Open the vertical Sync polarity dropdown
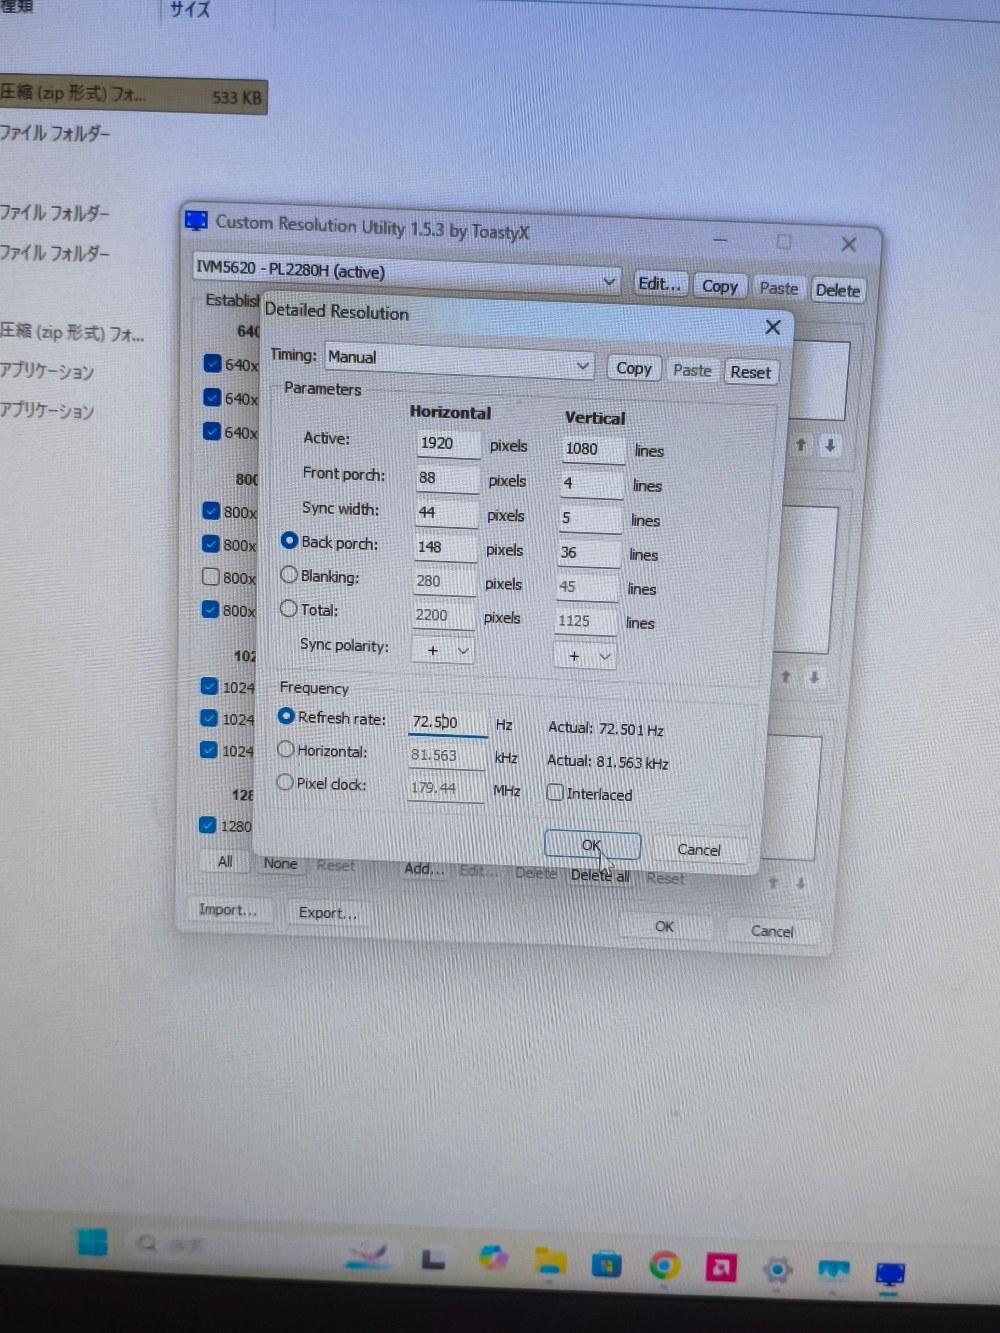This screenshot has height=1333, width=1000. tap(585, 656)
